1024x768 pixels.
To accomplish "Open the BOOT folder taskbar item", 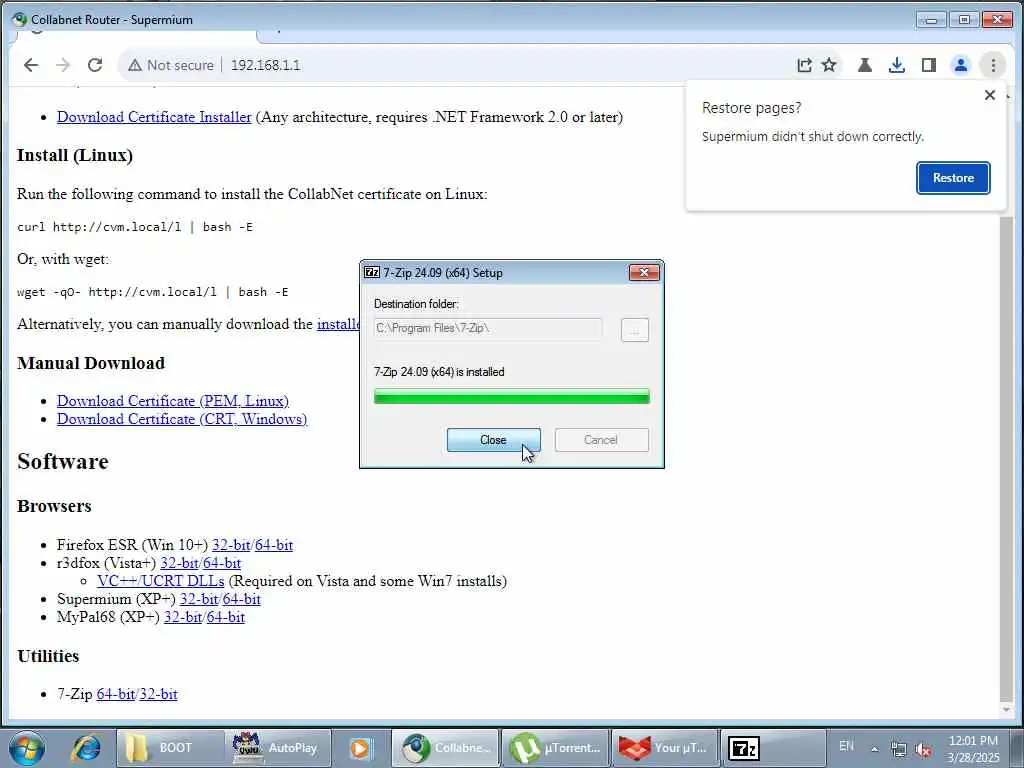I will click(x=168, y=748).
